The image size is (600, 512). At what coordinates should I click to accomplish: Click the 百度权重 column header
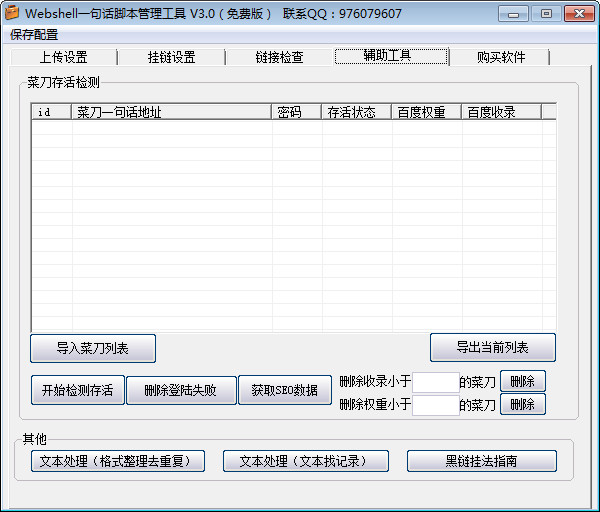[x=426, y=112]
